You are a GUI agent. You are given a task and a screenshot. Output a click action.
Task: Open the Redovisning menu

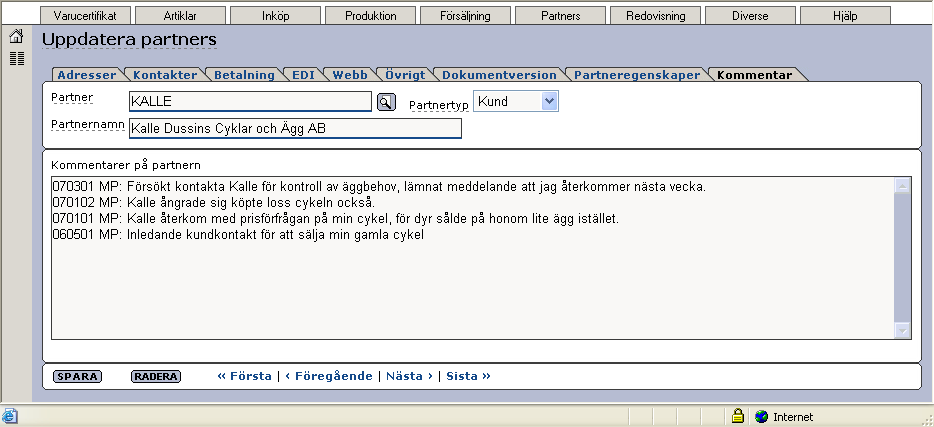[x=655, y=16]
